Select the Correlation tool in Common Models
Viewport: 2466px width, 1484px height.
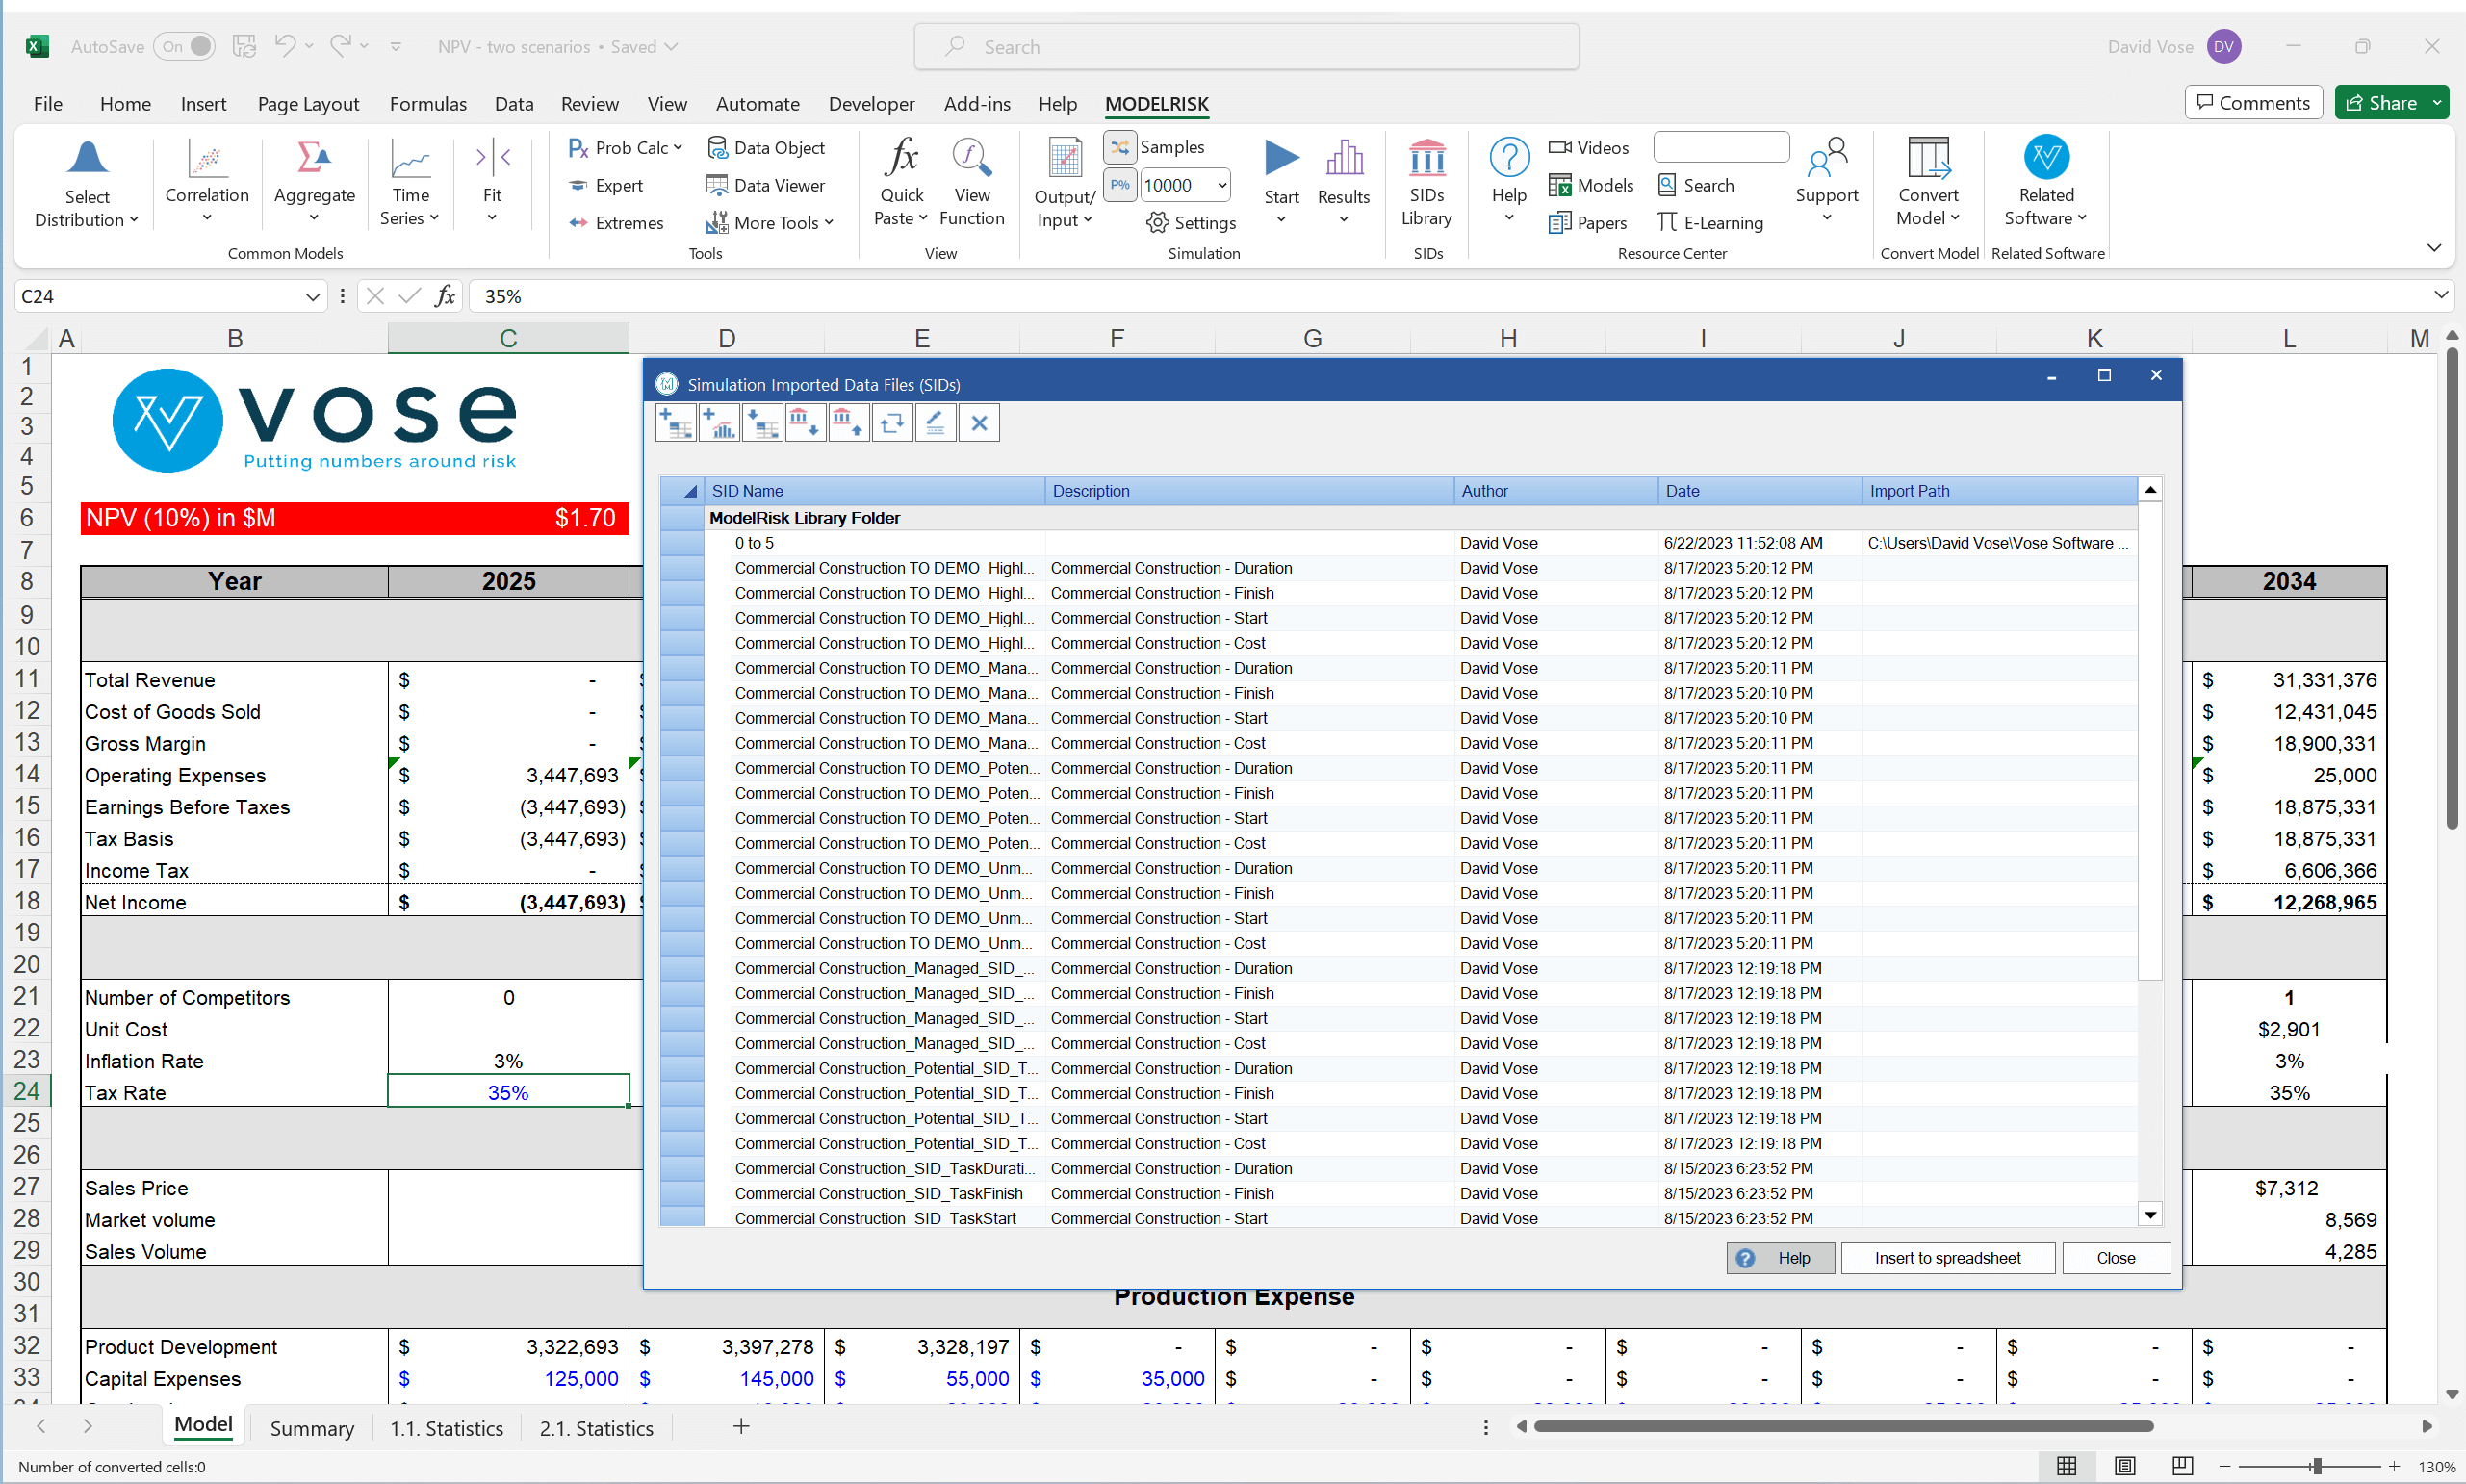(x=206, y=183)
